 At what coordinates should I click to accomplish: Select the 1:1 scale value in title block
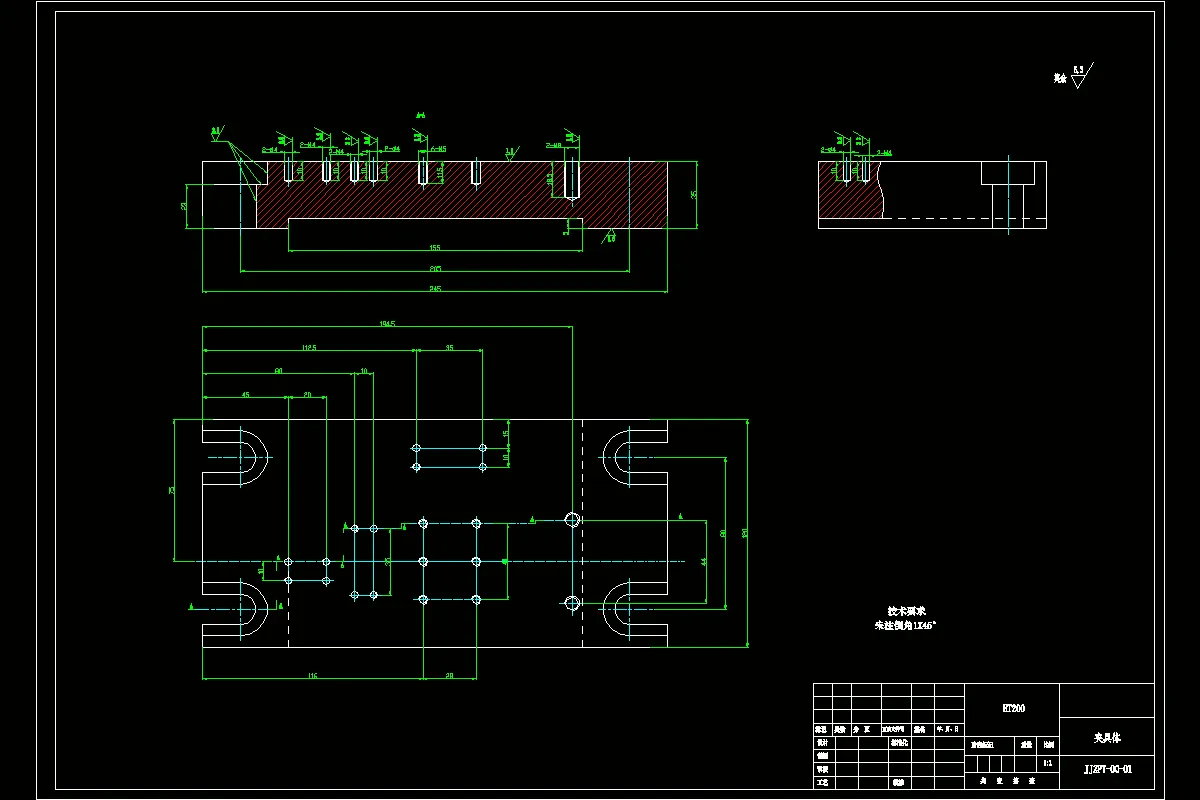pos(1047,763)
